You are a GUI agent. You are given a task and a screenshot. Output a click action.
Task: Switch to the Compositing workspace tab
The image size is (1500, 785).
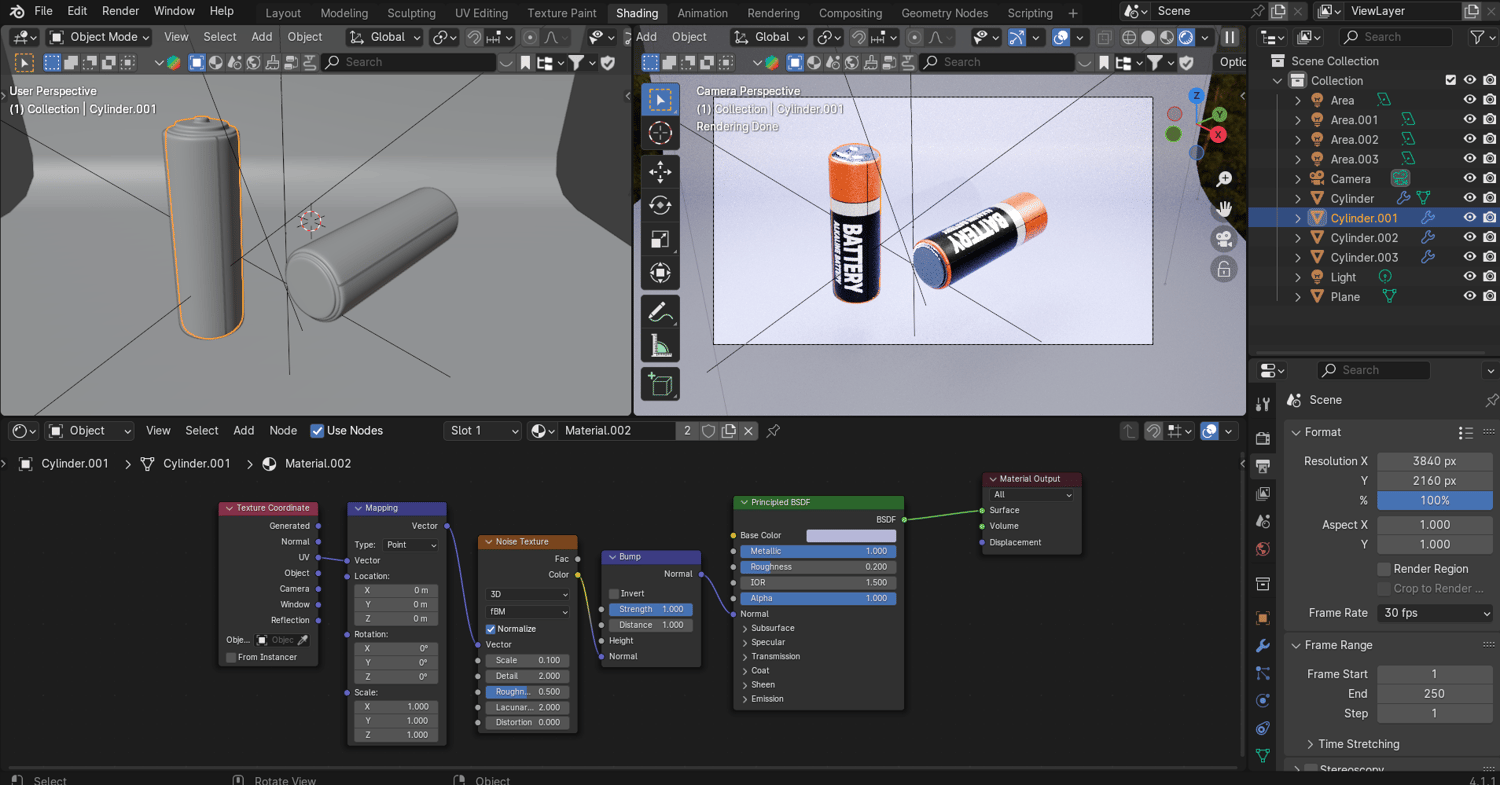click(850, 13)
